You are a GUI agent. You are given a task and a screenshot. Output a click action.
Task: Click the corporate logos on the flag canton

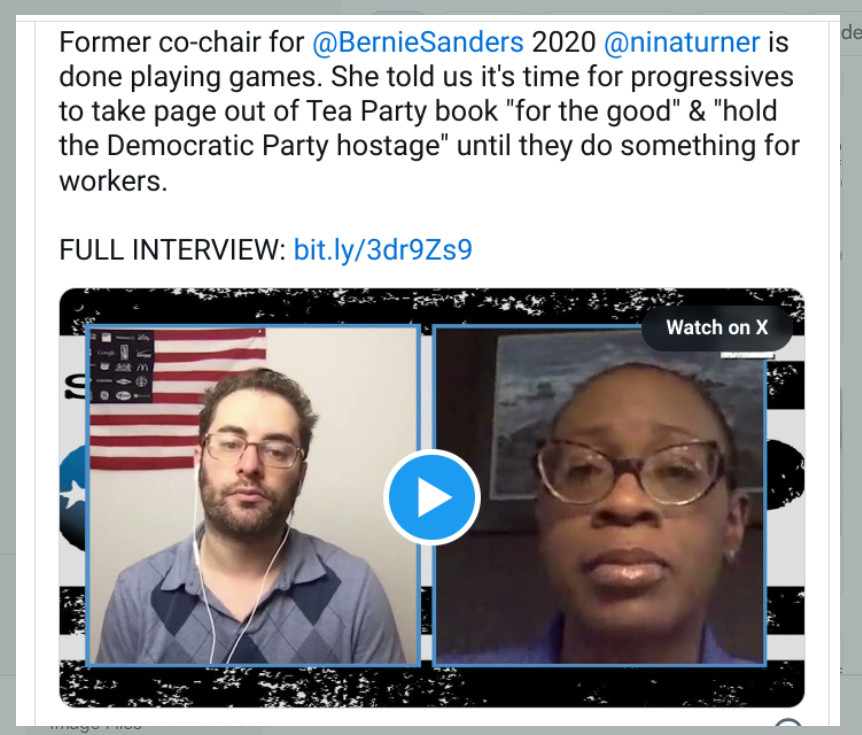[121, 366]
